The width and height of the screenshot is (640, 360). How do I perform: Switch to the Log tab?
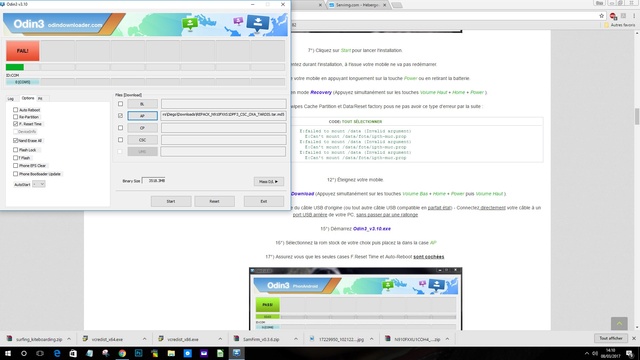(x=11, y=98)
